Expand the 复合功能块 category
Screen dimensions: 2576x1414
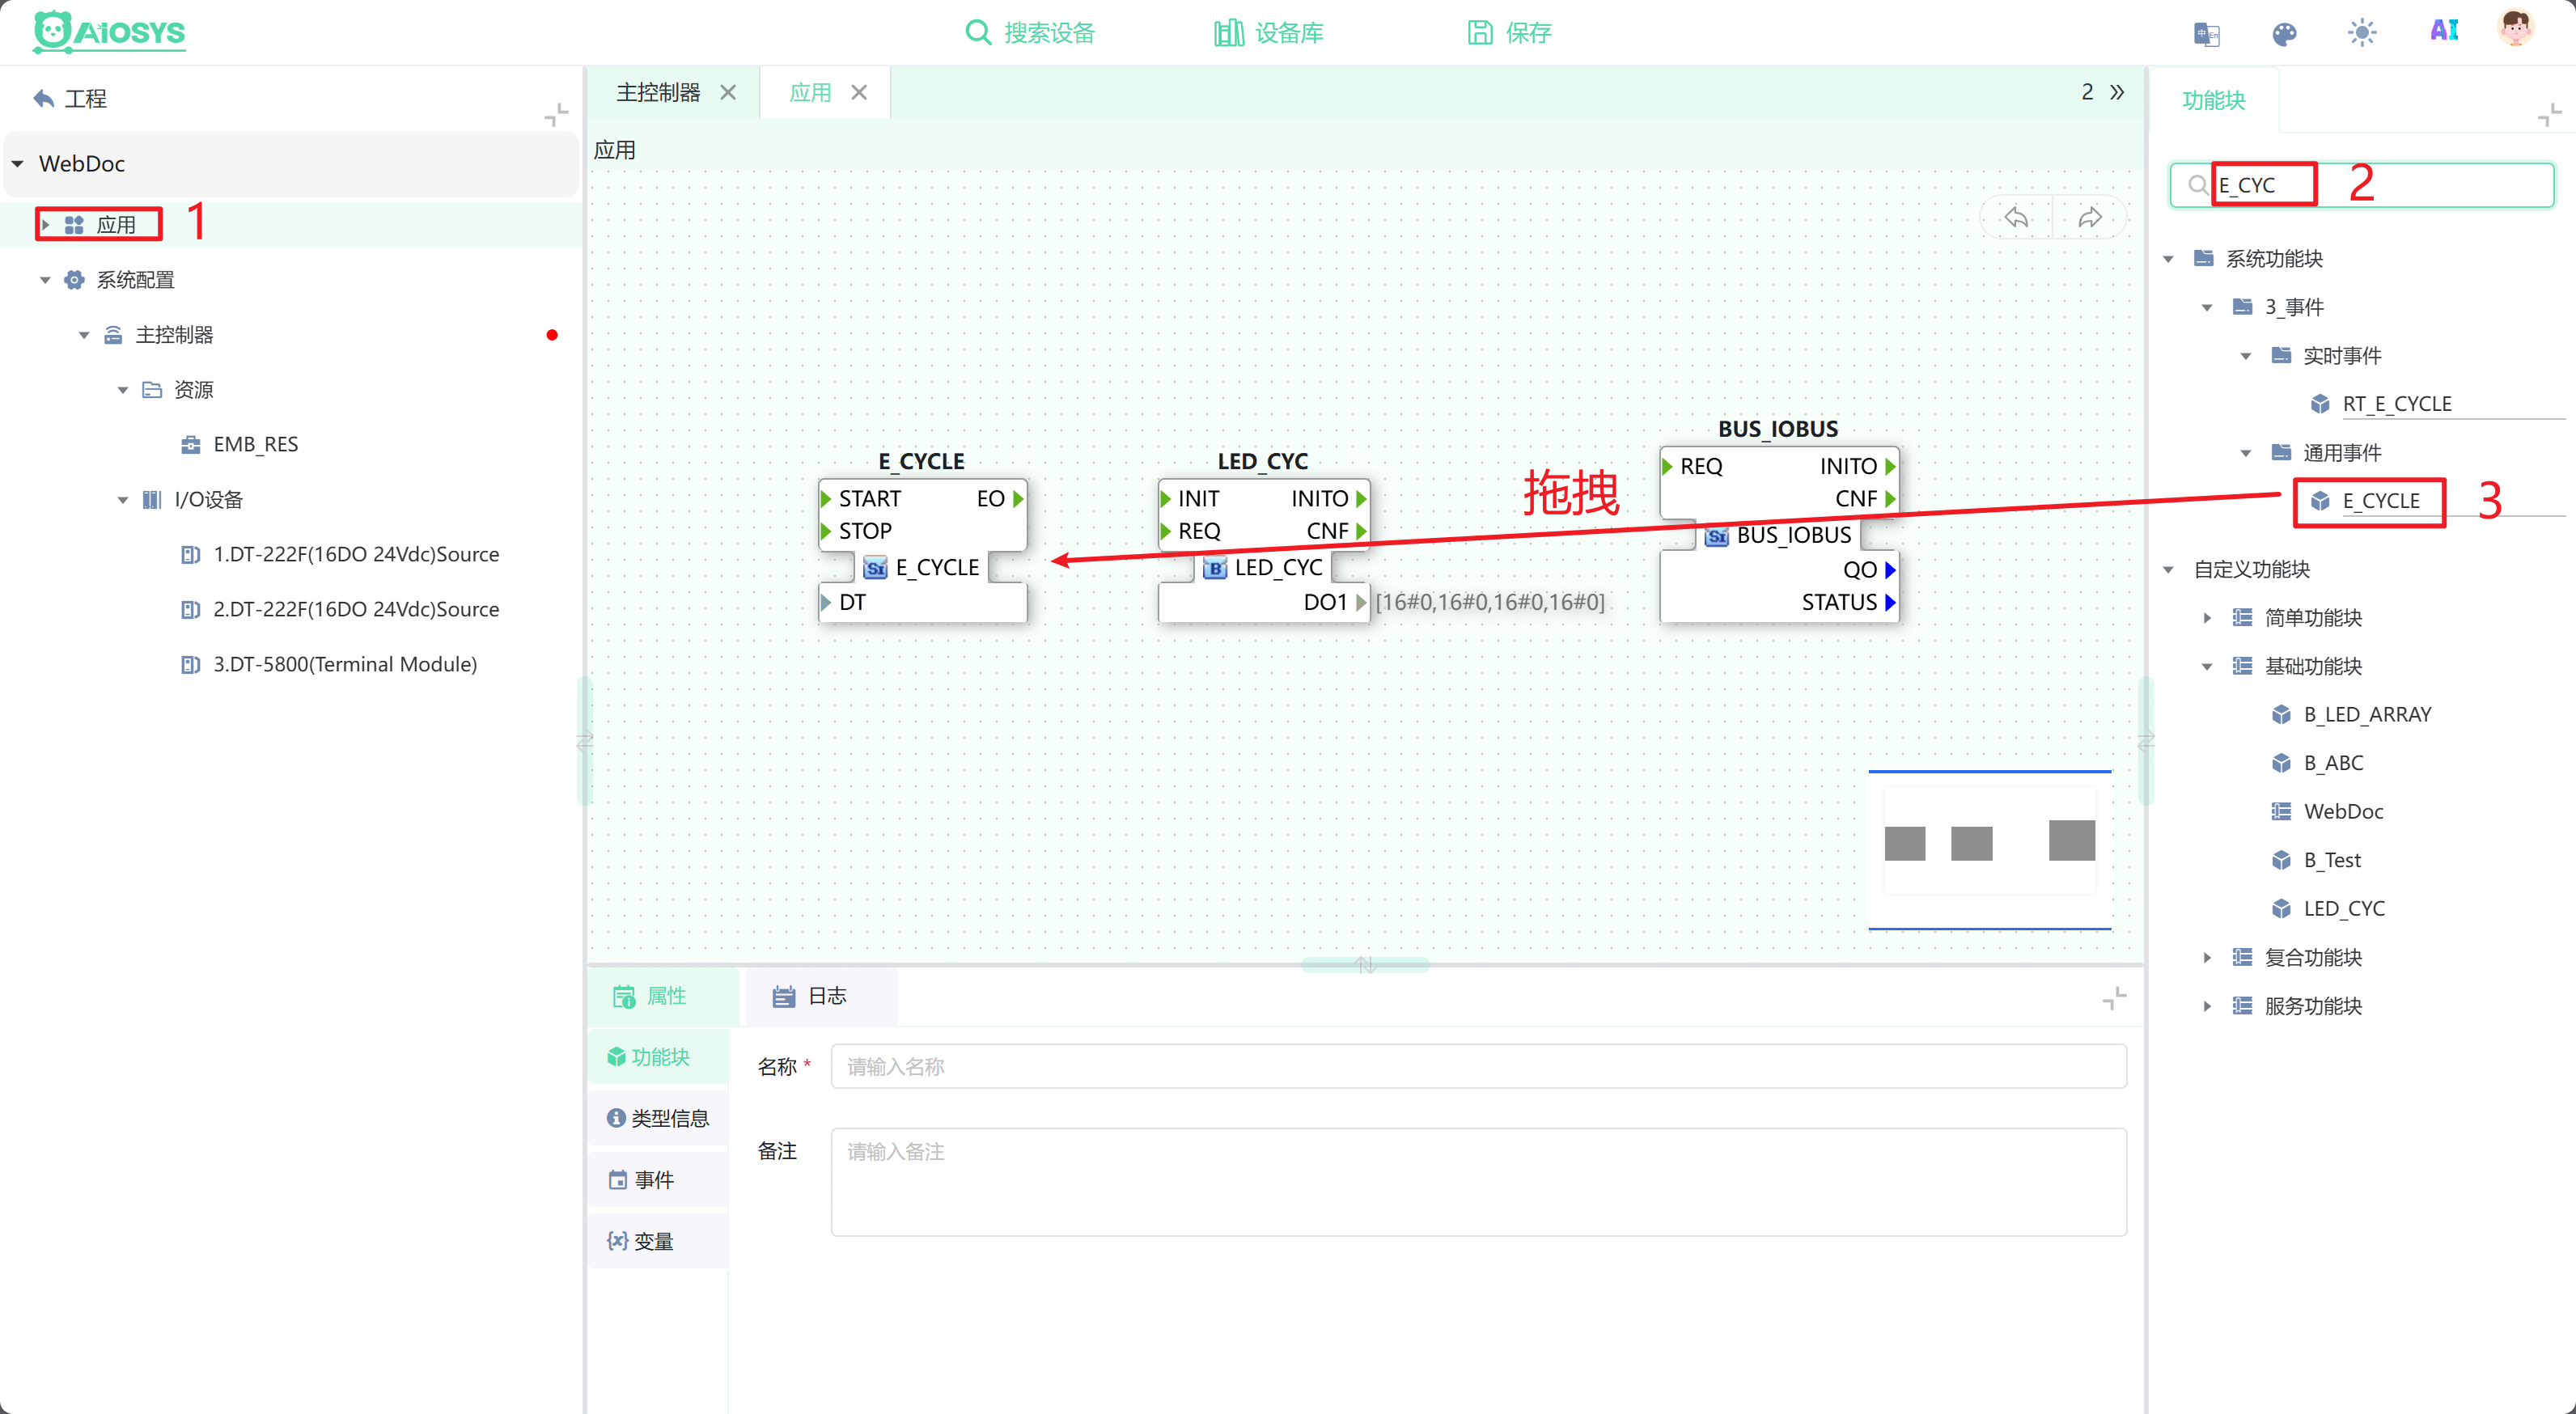[2207, 957]
